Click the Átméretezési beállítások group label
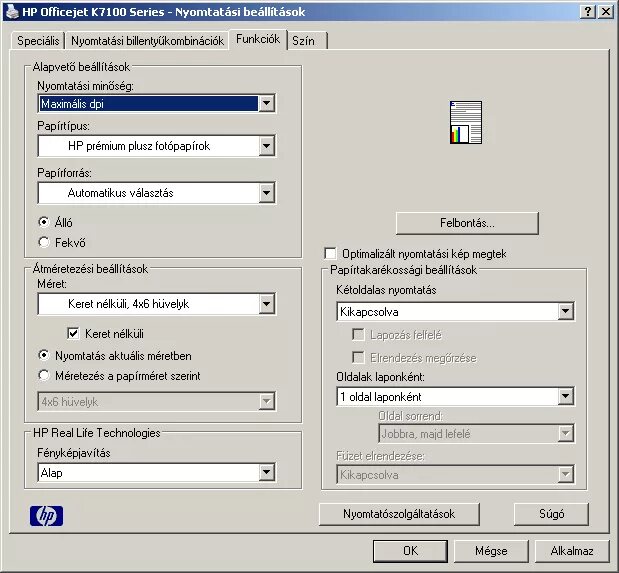This screenshot has width=619, height=573. click(x=90, y=269)
